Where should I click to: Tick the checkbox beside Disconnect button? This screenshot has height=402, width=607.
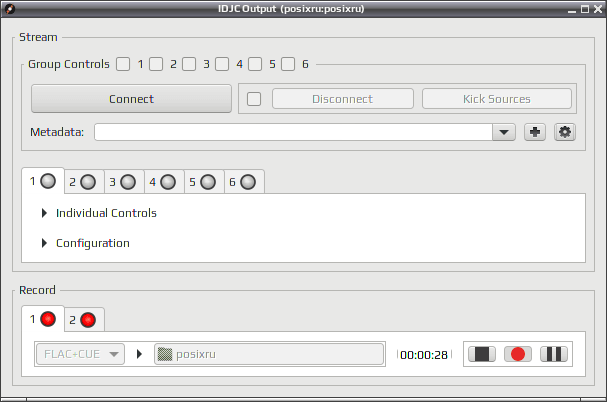click(254, 99)
